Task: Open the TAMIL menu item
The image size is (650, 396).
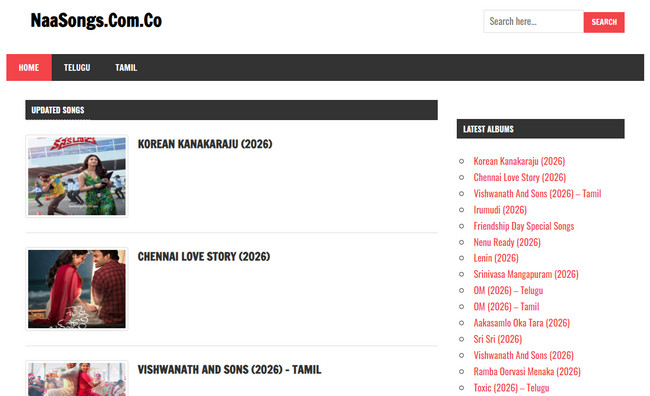Action: pos(126,68)
